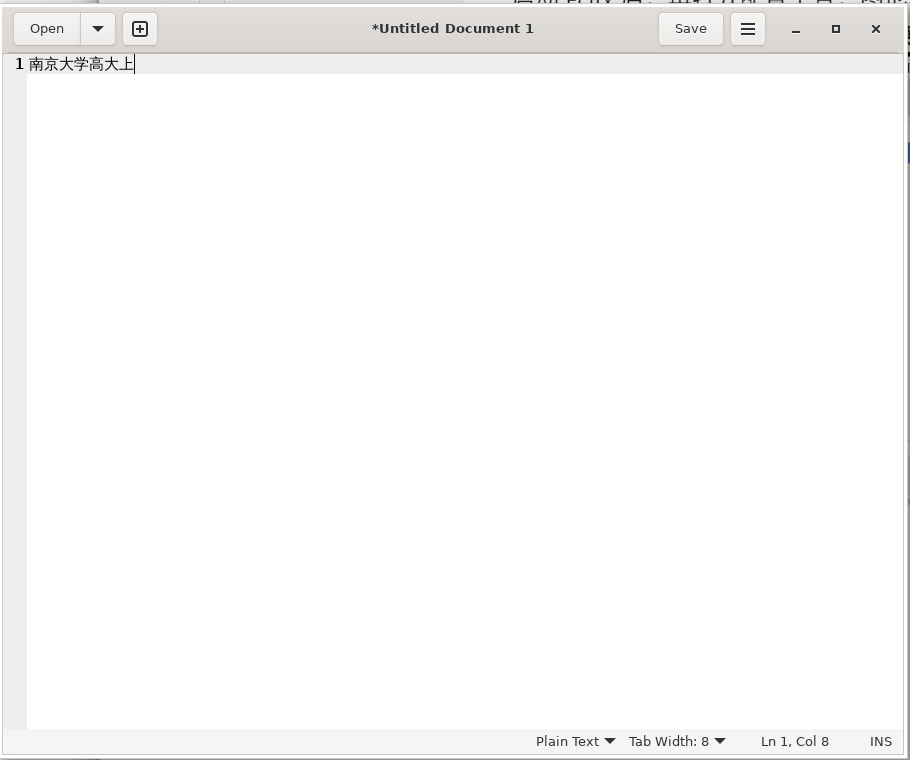Click the Ln 1, Col 8 indicator
910x760 pixels.
tap(794, 741)
